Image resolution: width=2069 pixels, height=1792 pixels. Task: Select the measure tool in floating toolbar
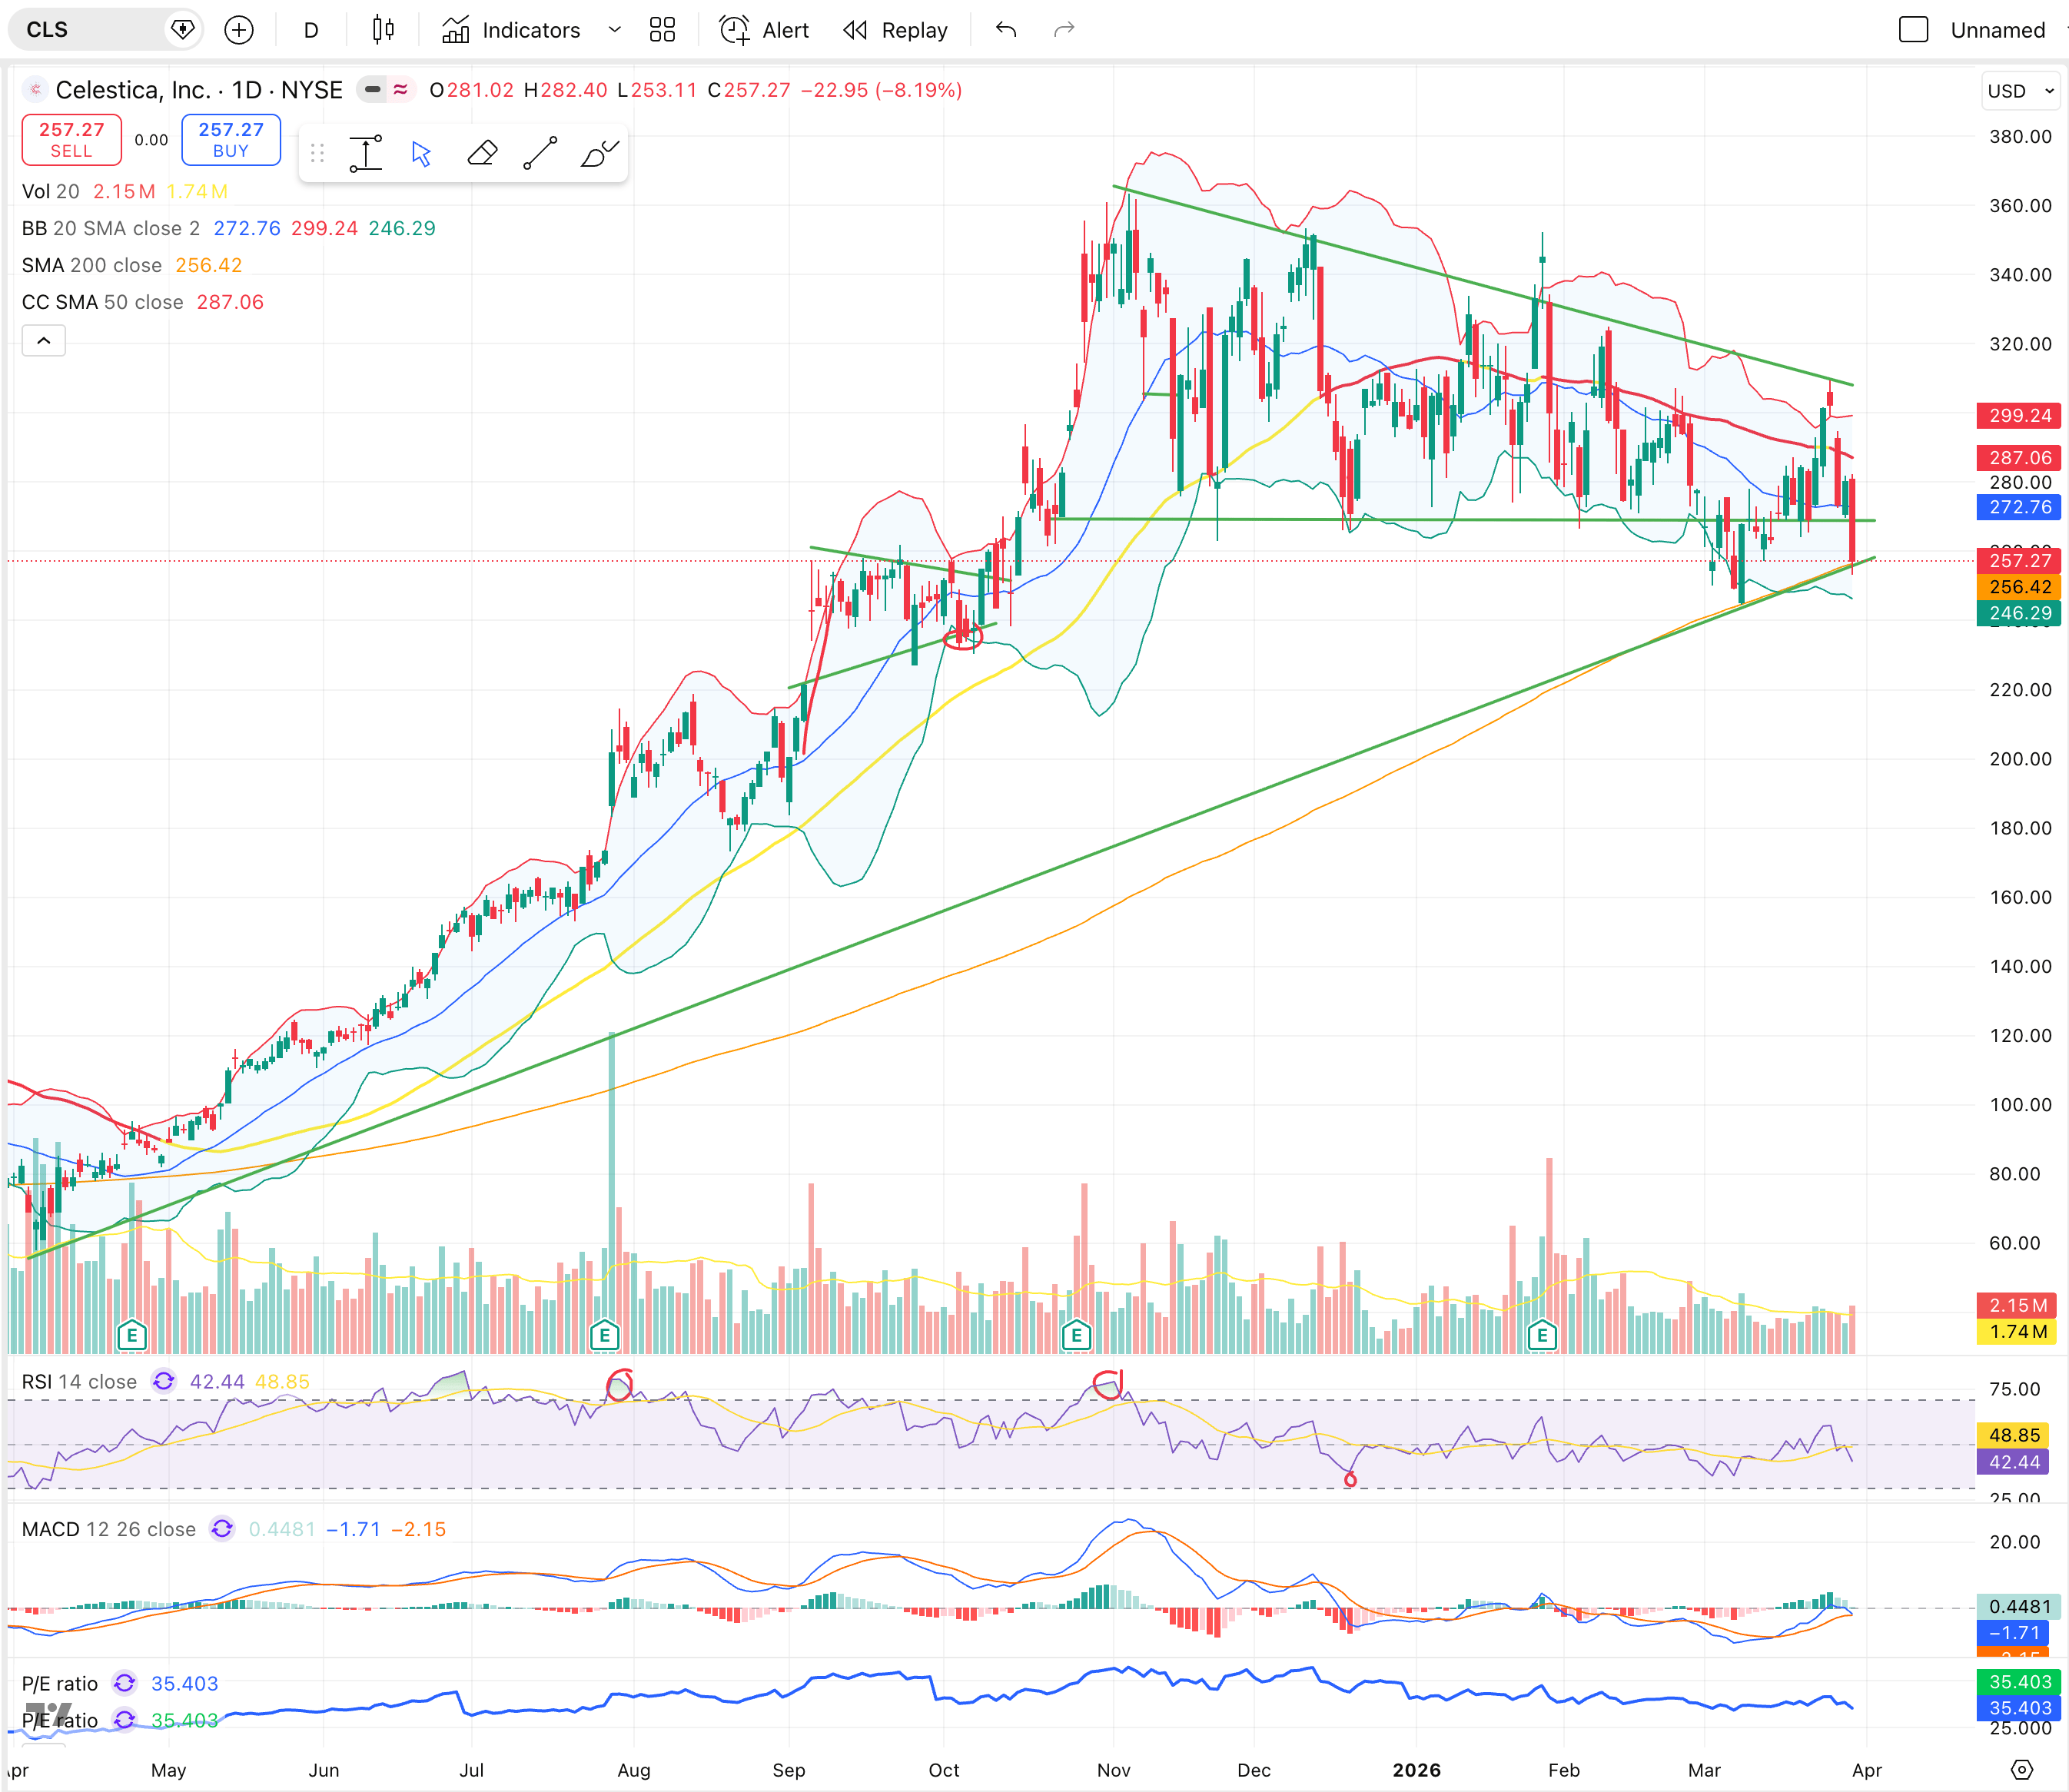pos(365,153)
